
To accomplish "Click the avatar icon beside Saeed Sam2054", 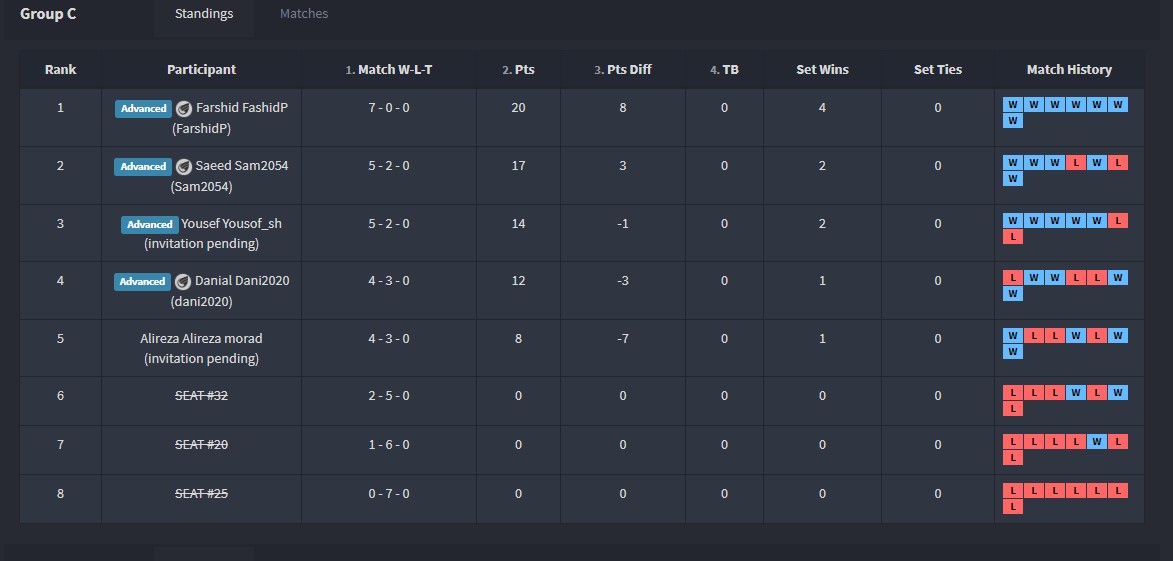I will pyautogui.click(x=184, y=166).
